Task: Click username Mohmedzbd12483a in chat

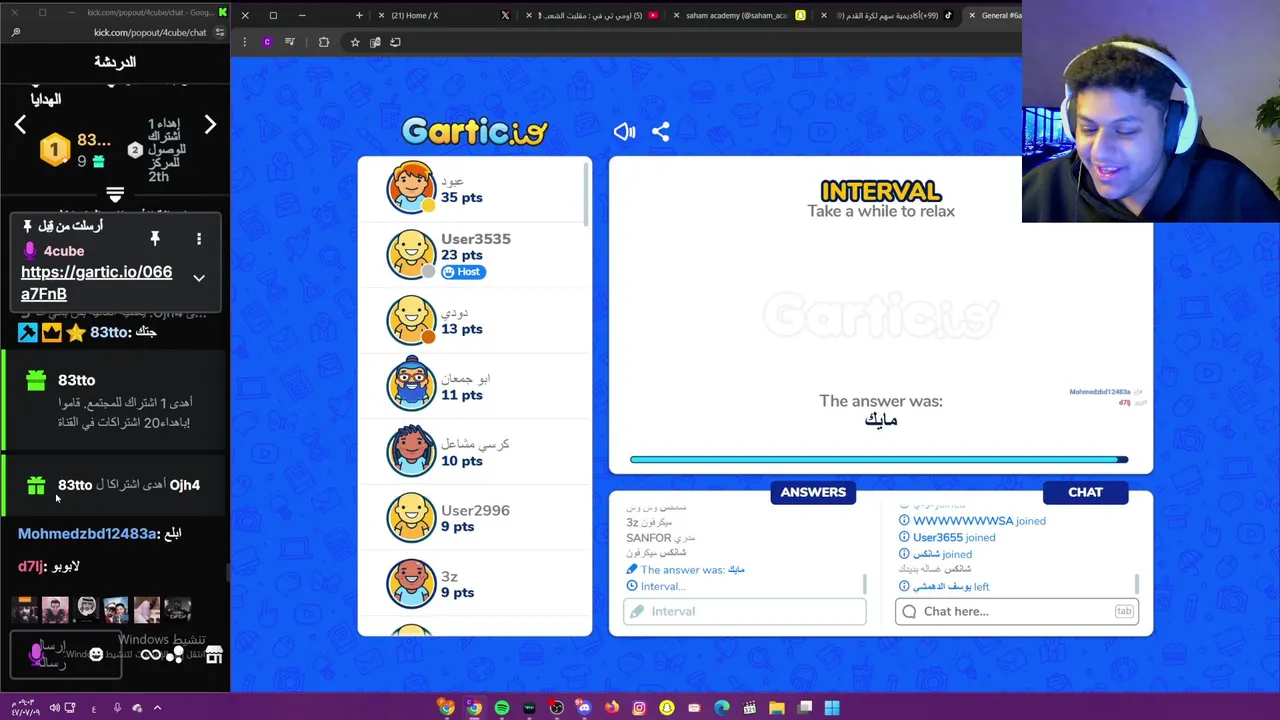Action: tap(87, 533)
